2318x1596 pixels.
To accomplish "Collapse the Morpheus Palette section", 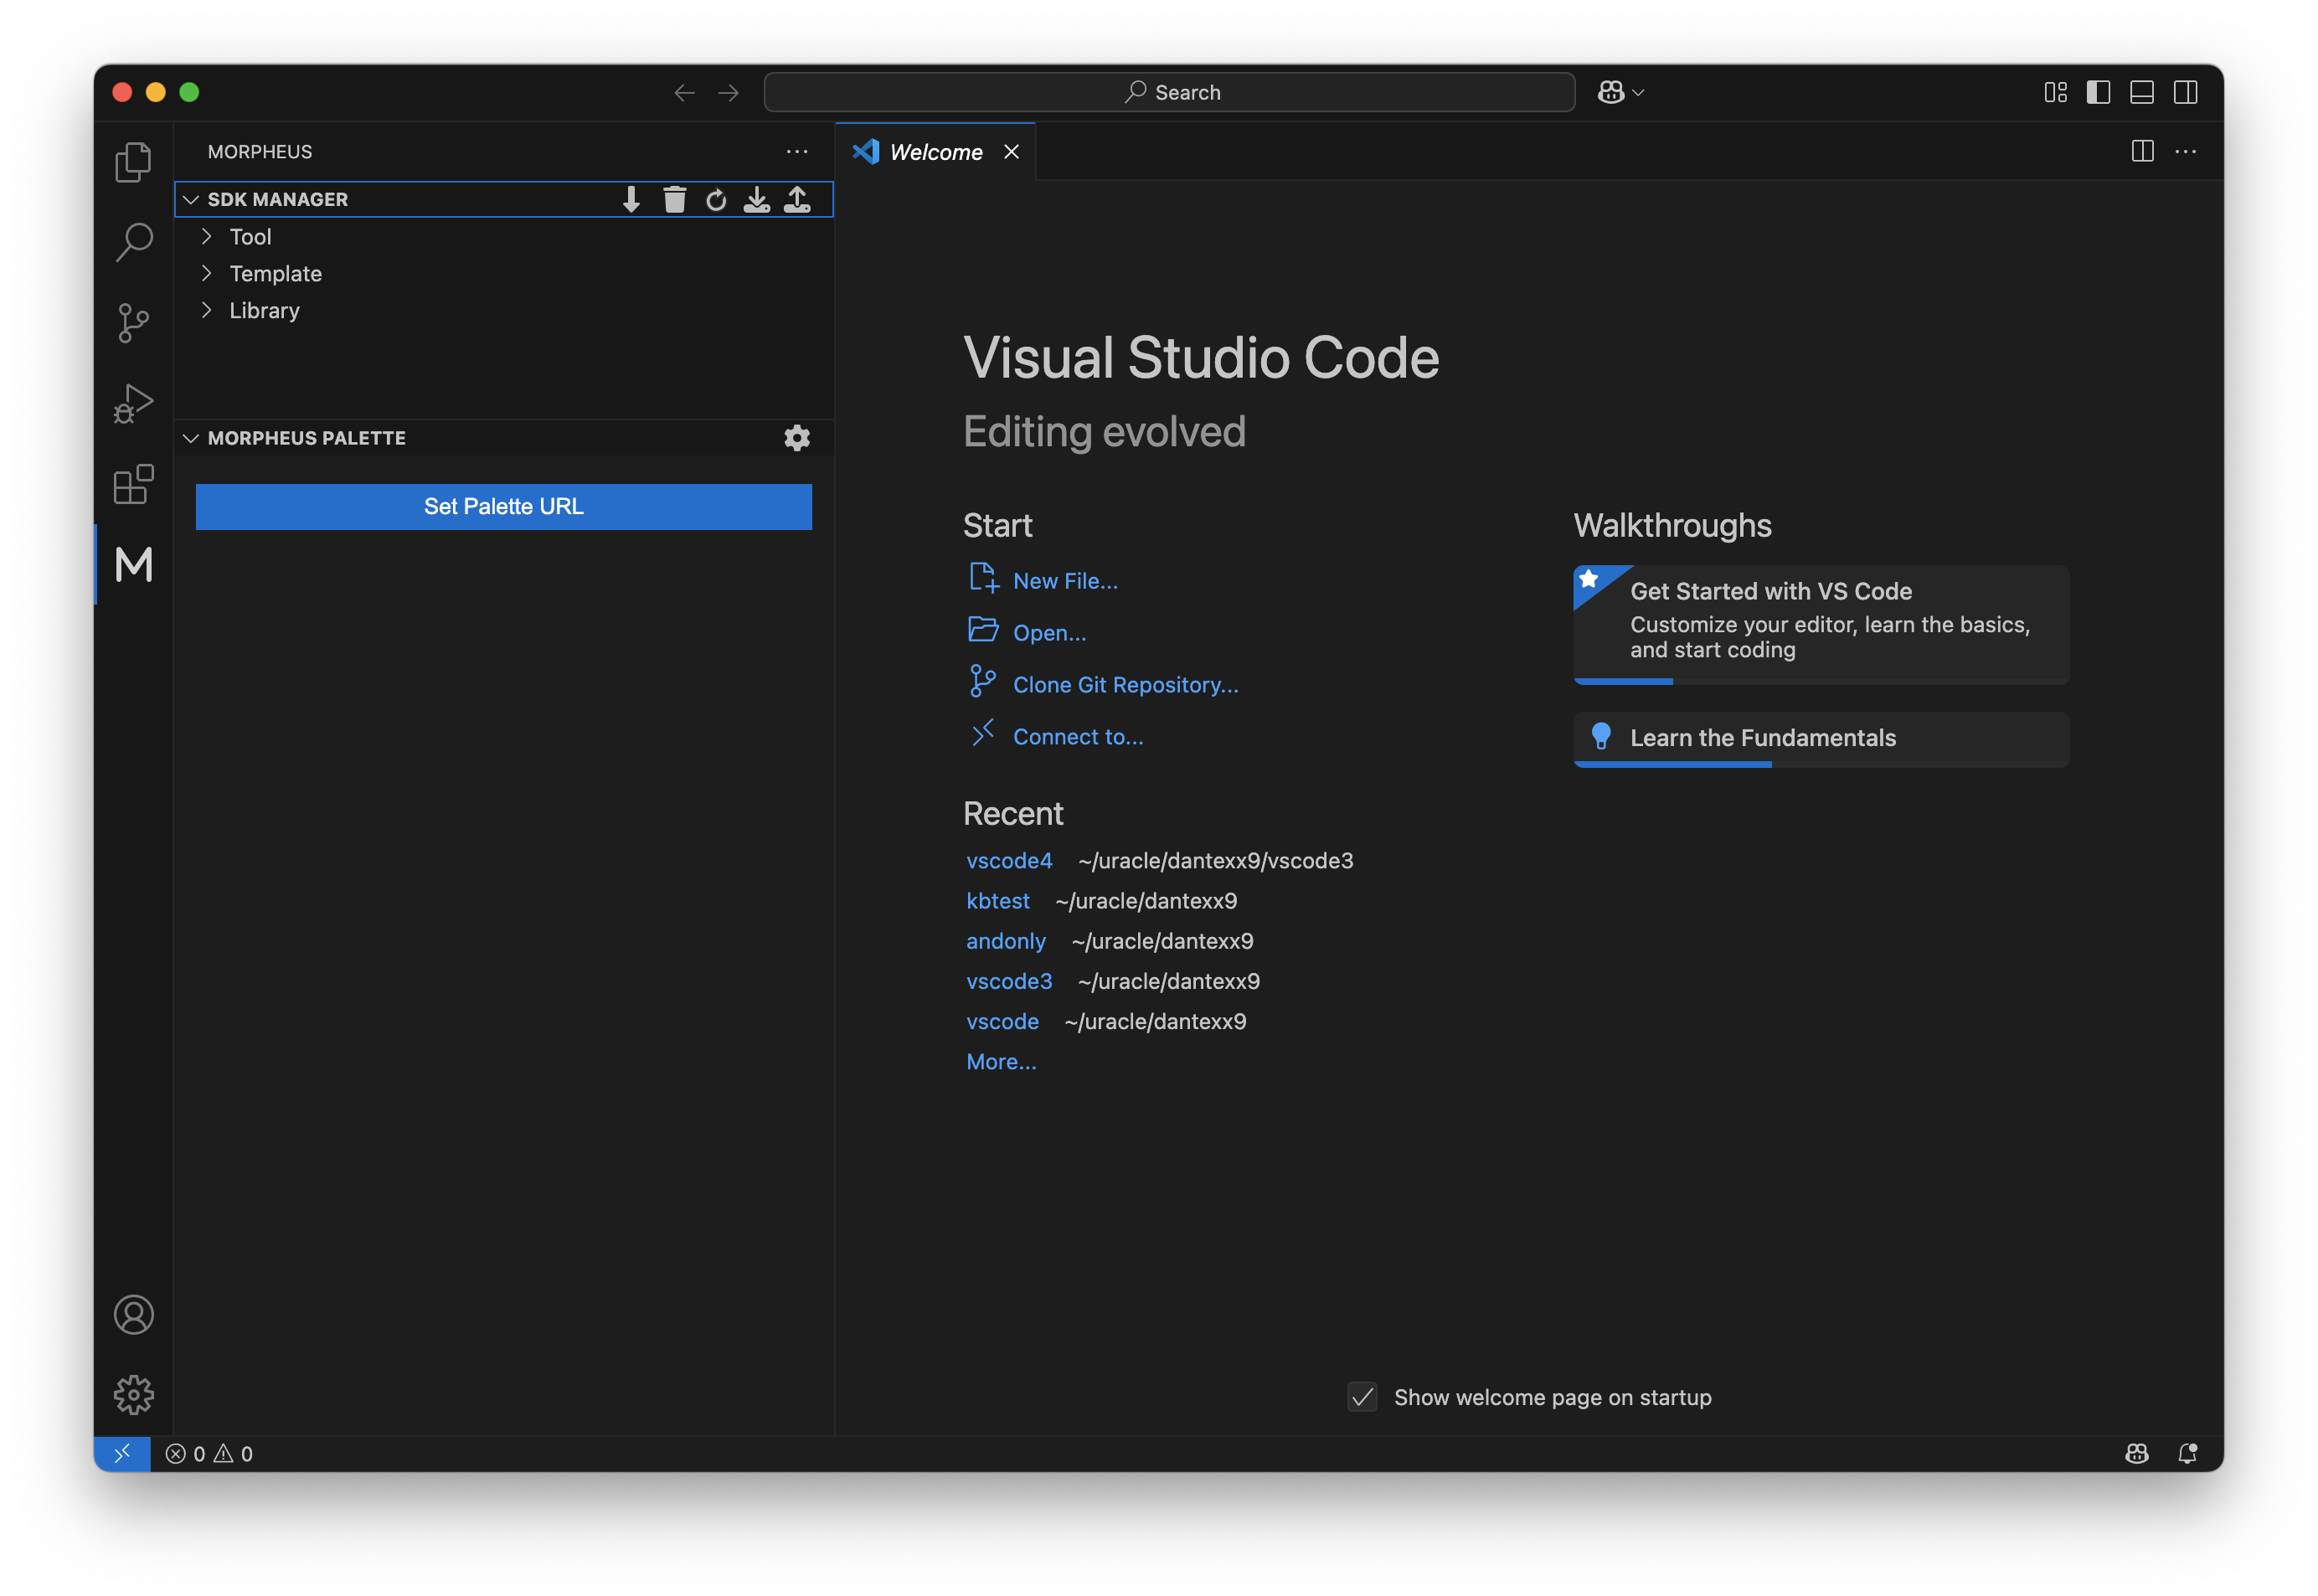I will (x=191, y=438).
